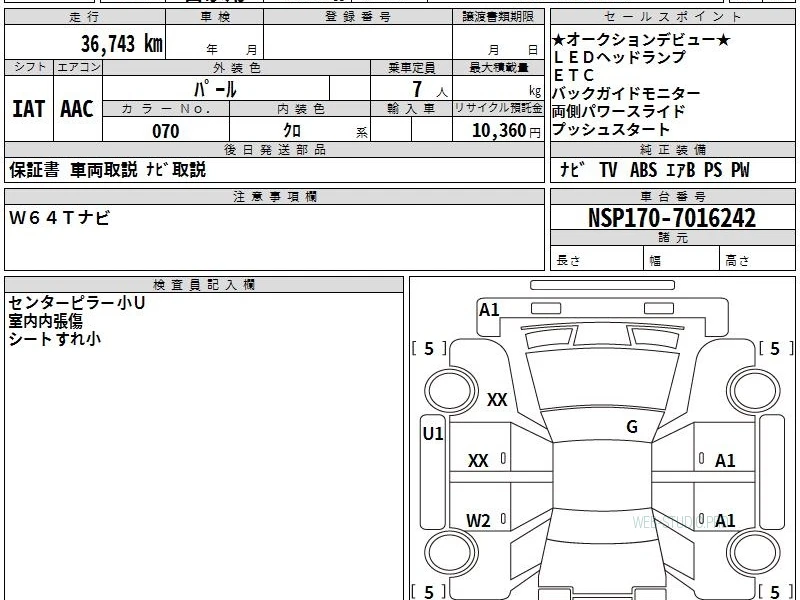
Task: Click the ETC sales point
Action: coord(574,76)
